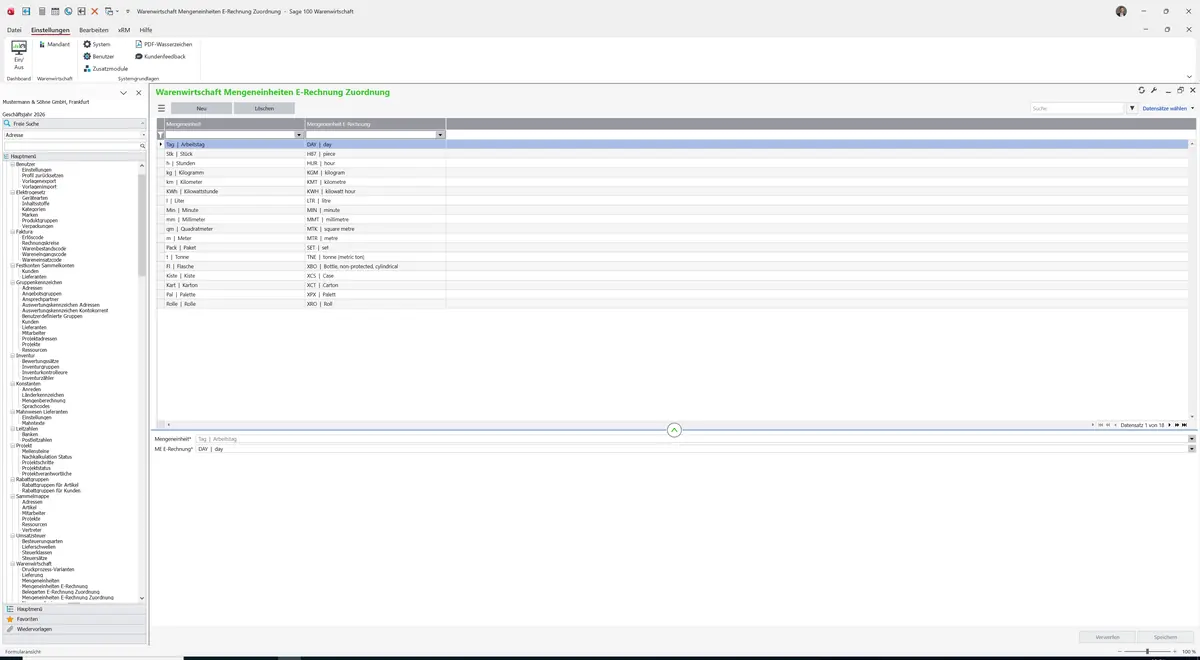
Task: Click the red X icon in the quick access toolbar
Action: [x=95, y=11]
